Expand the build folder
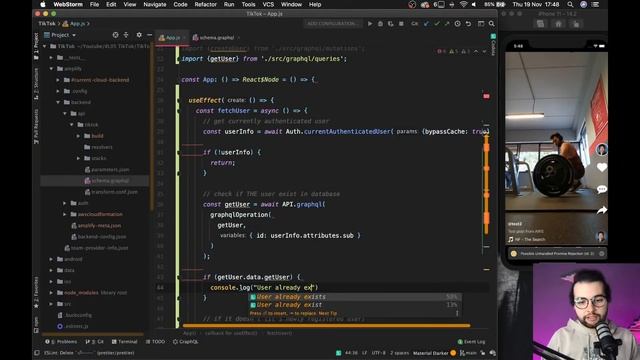This screenshot has width=640, height=360. click(78, 136)
